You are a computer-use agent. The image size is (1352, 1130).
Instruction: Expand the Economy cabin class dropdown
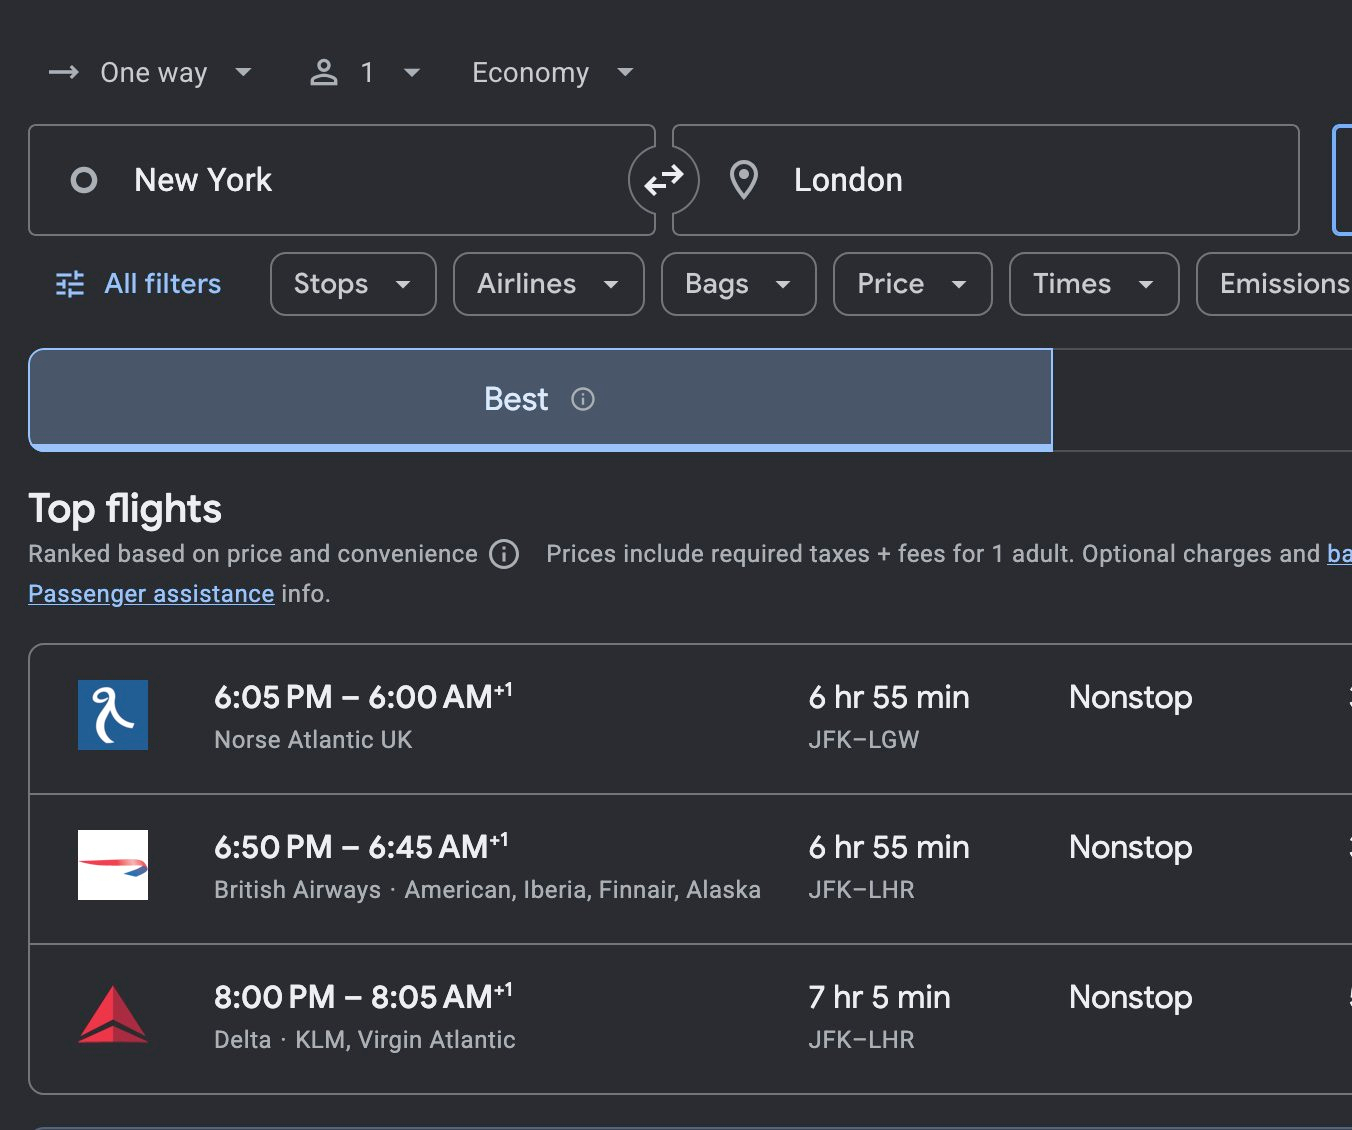(x=552, y=73)
